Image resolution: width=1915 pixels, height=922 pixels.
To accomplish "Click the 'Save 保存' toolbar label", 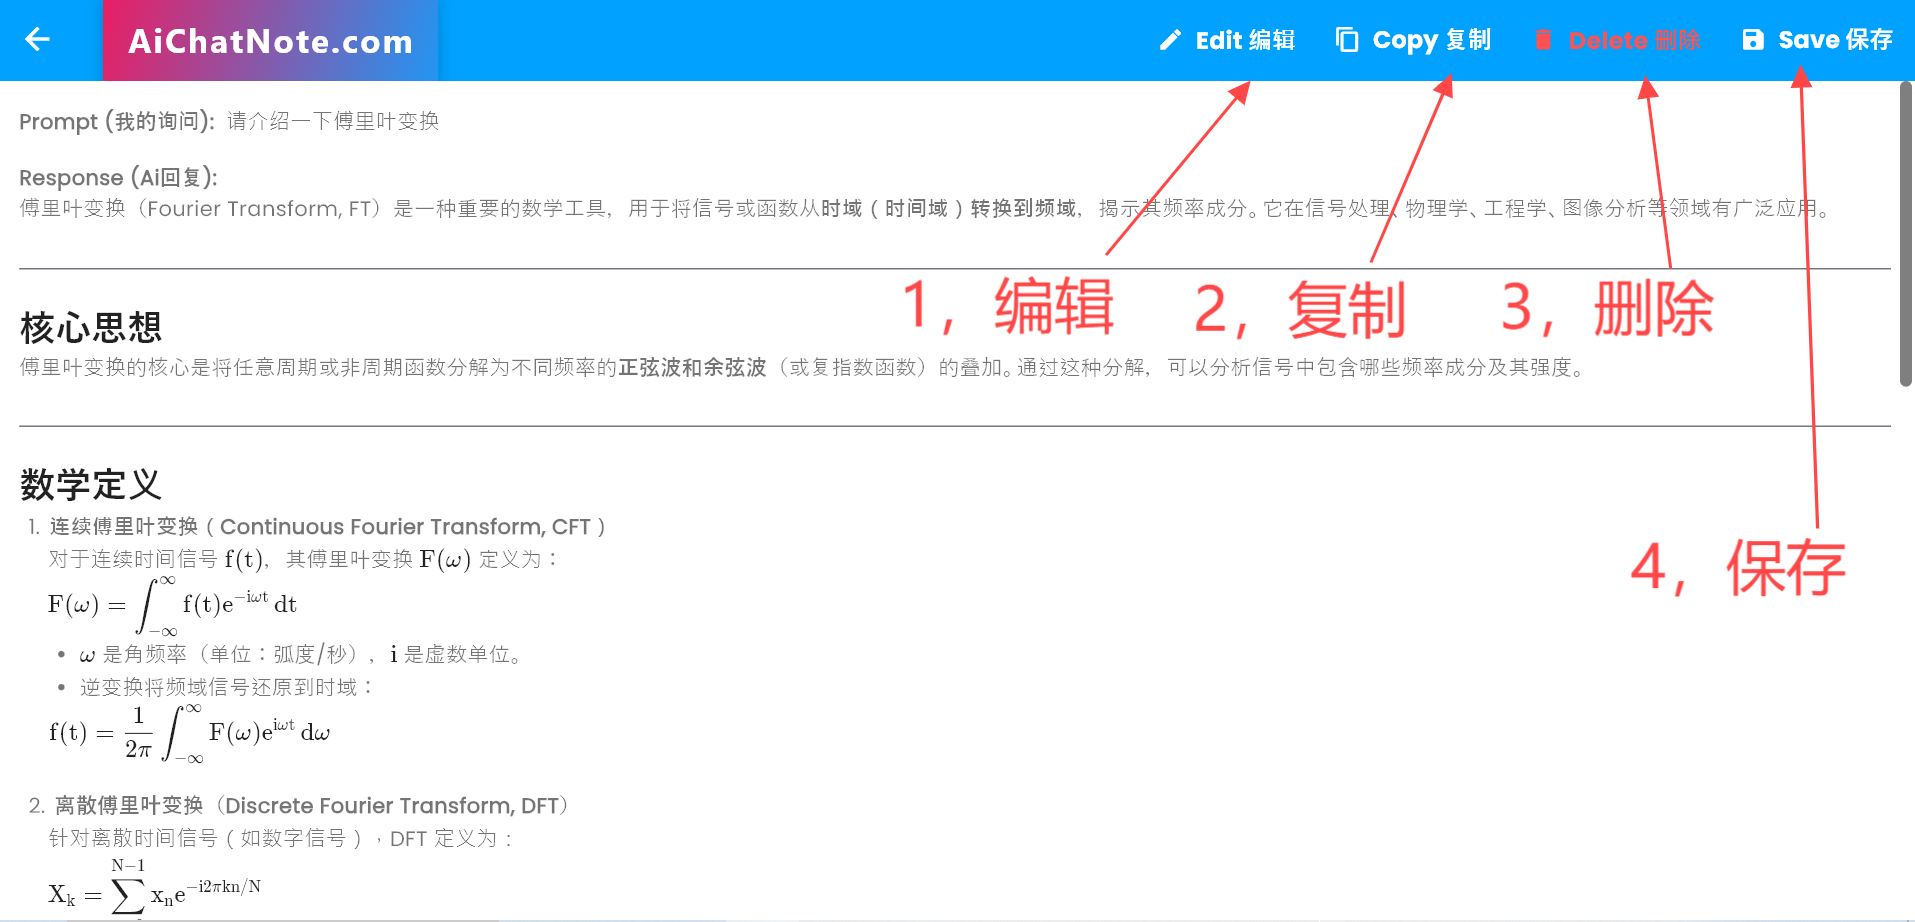I will tap(1835, 40).
